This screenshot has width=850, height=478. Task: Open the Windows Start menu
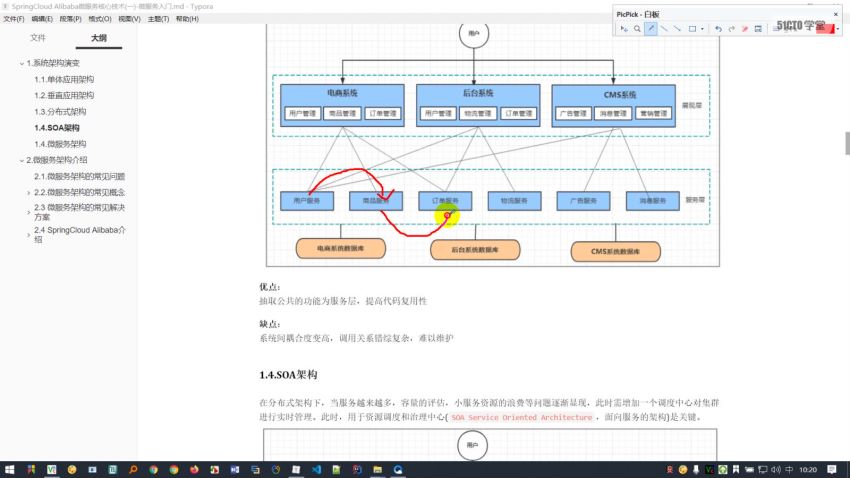(9, 469)
